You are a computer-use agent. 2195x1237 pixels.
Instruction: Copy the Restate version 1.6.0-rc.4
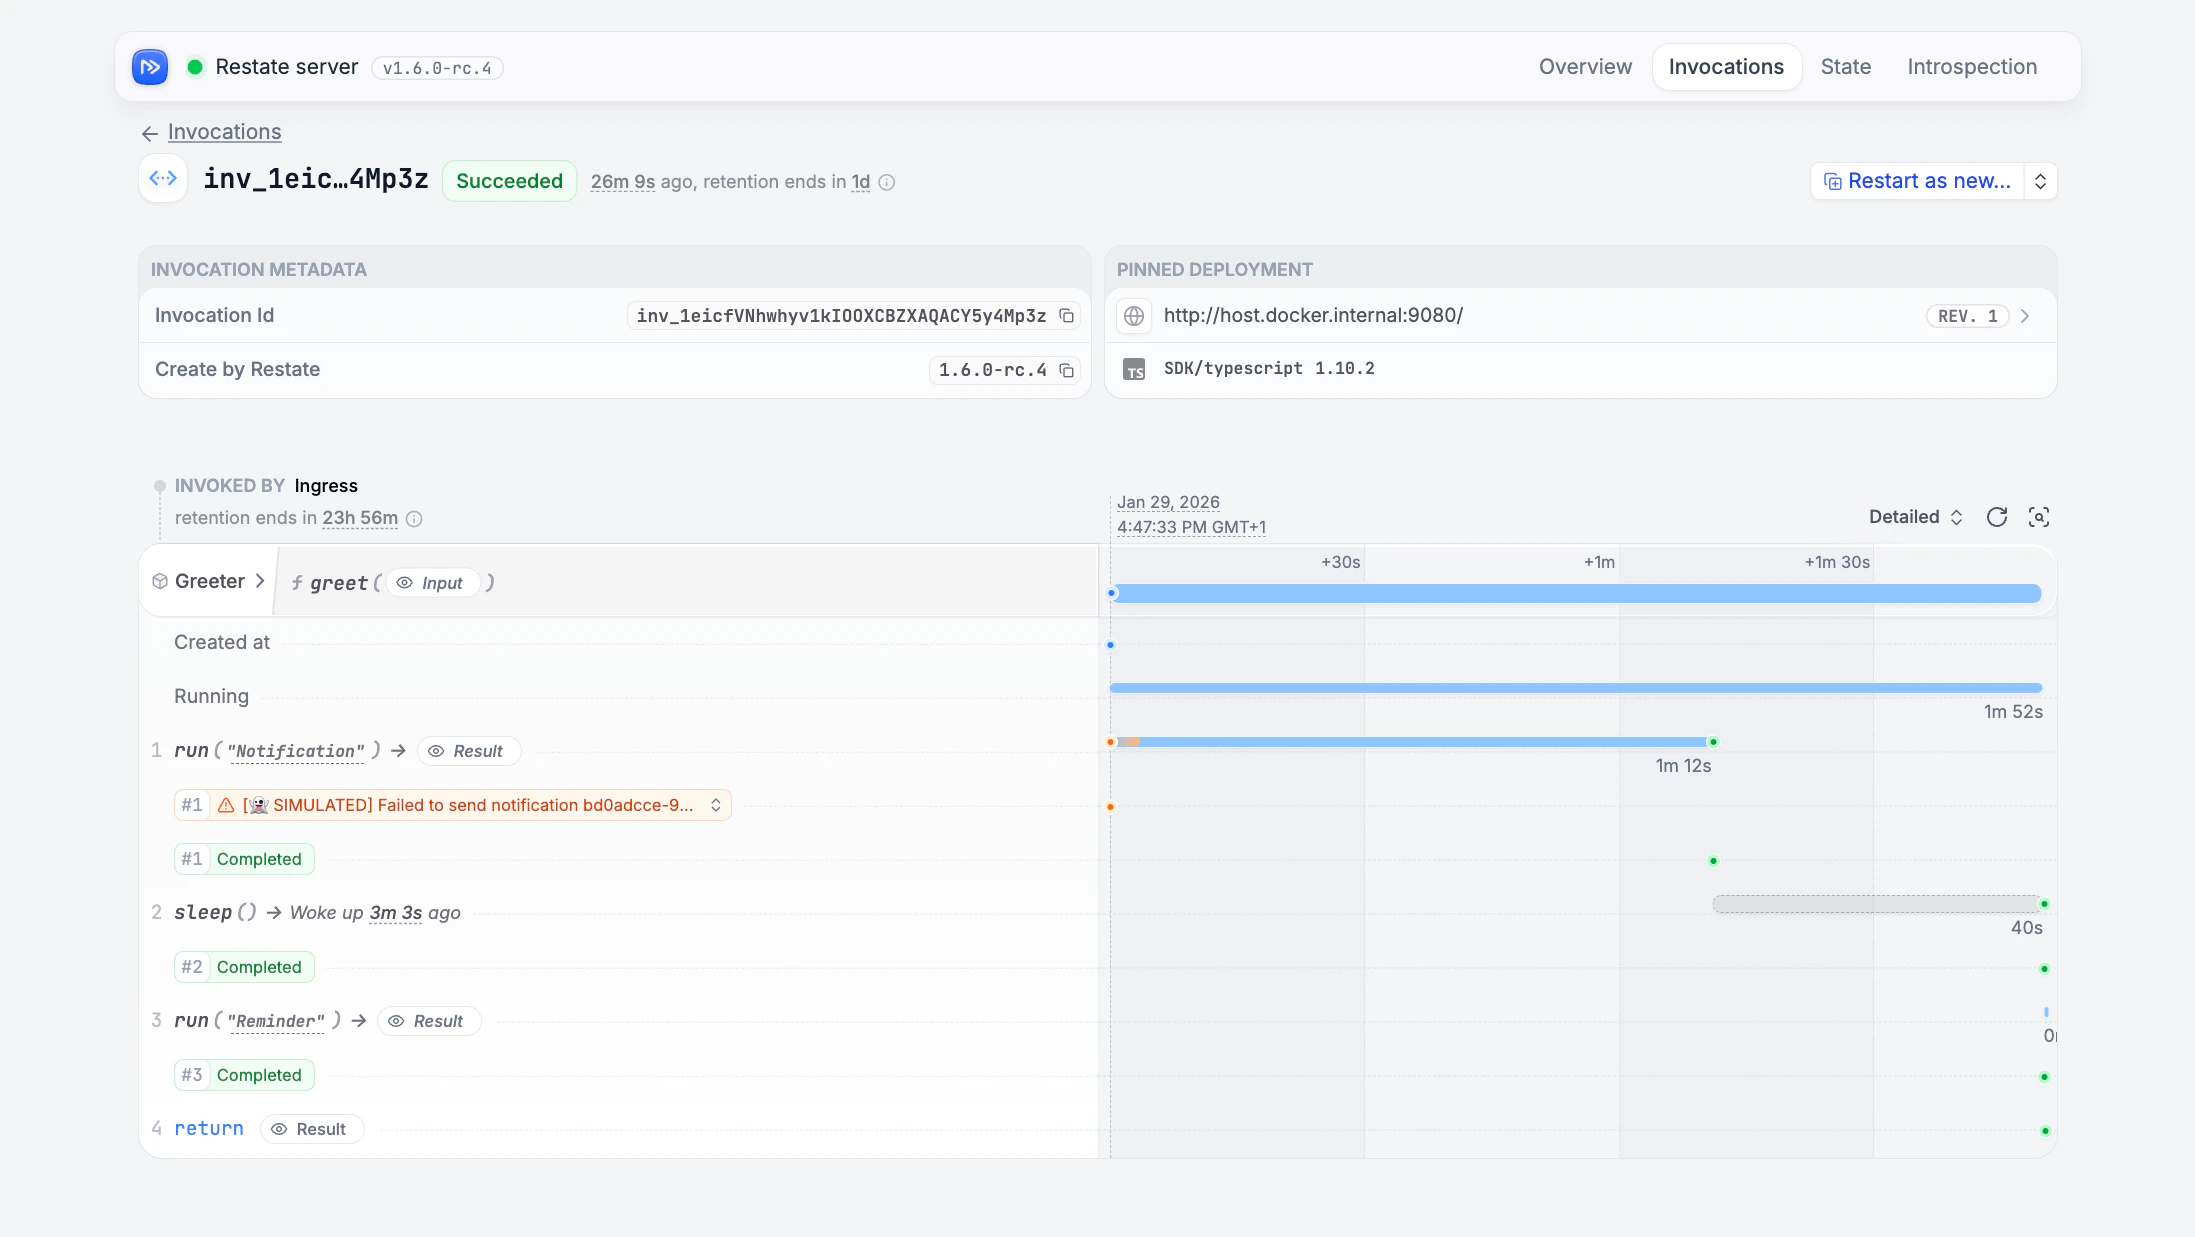coord(1066,370)
